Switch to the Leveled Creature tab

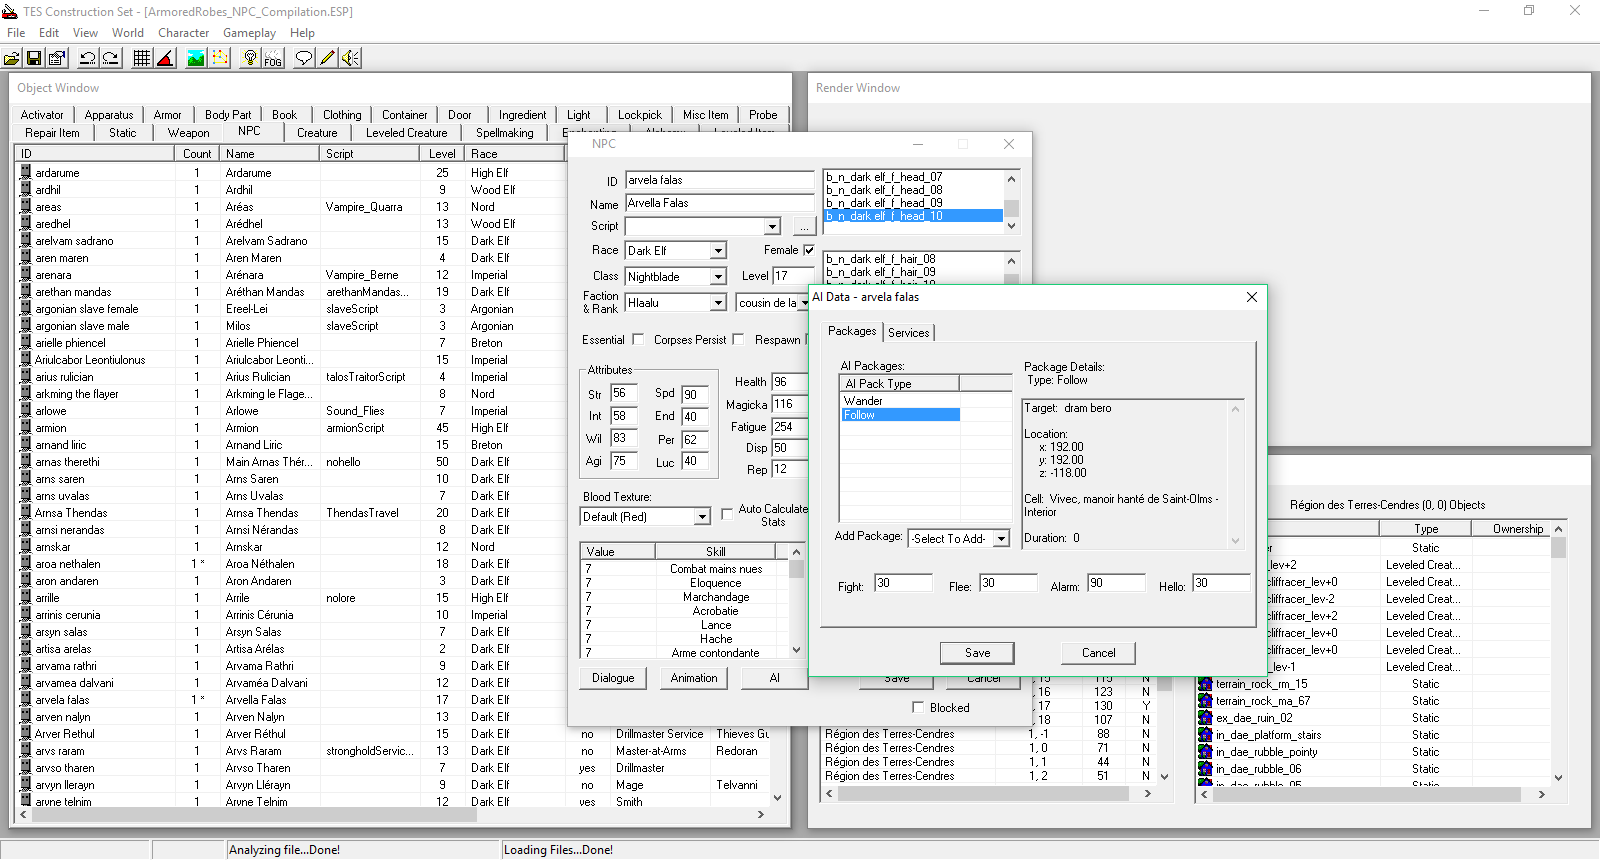tap(406, 133)
